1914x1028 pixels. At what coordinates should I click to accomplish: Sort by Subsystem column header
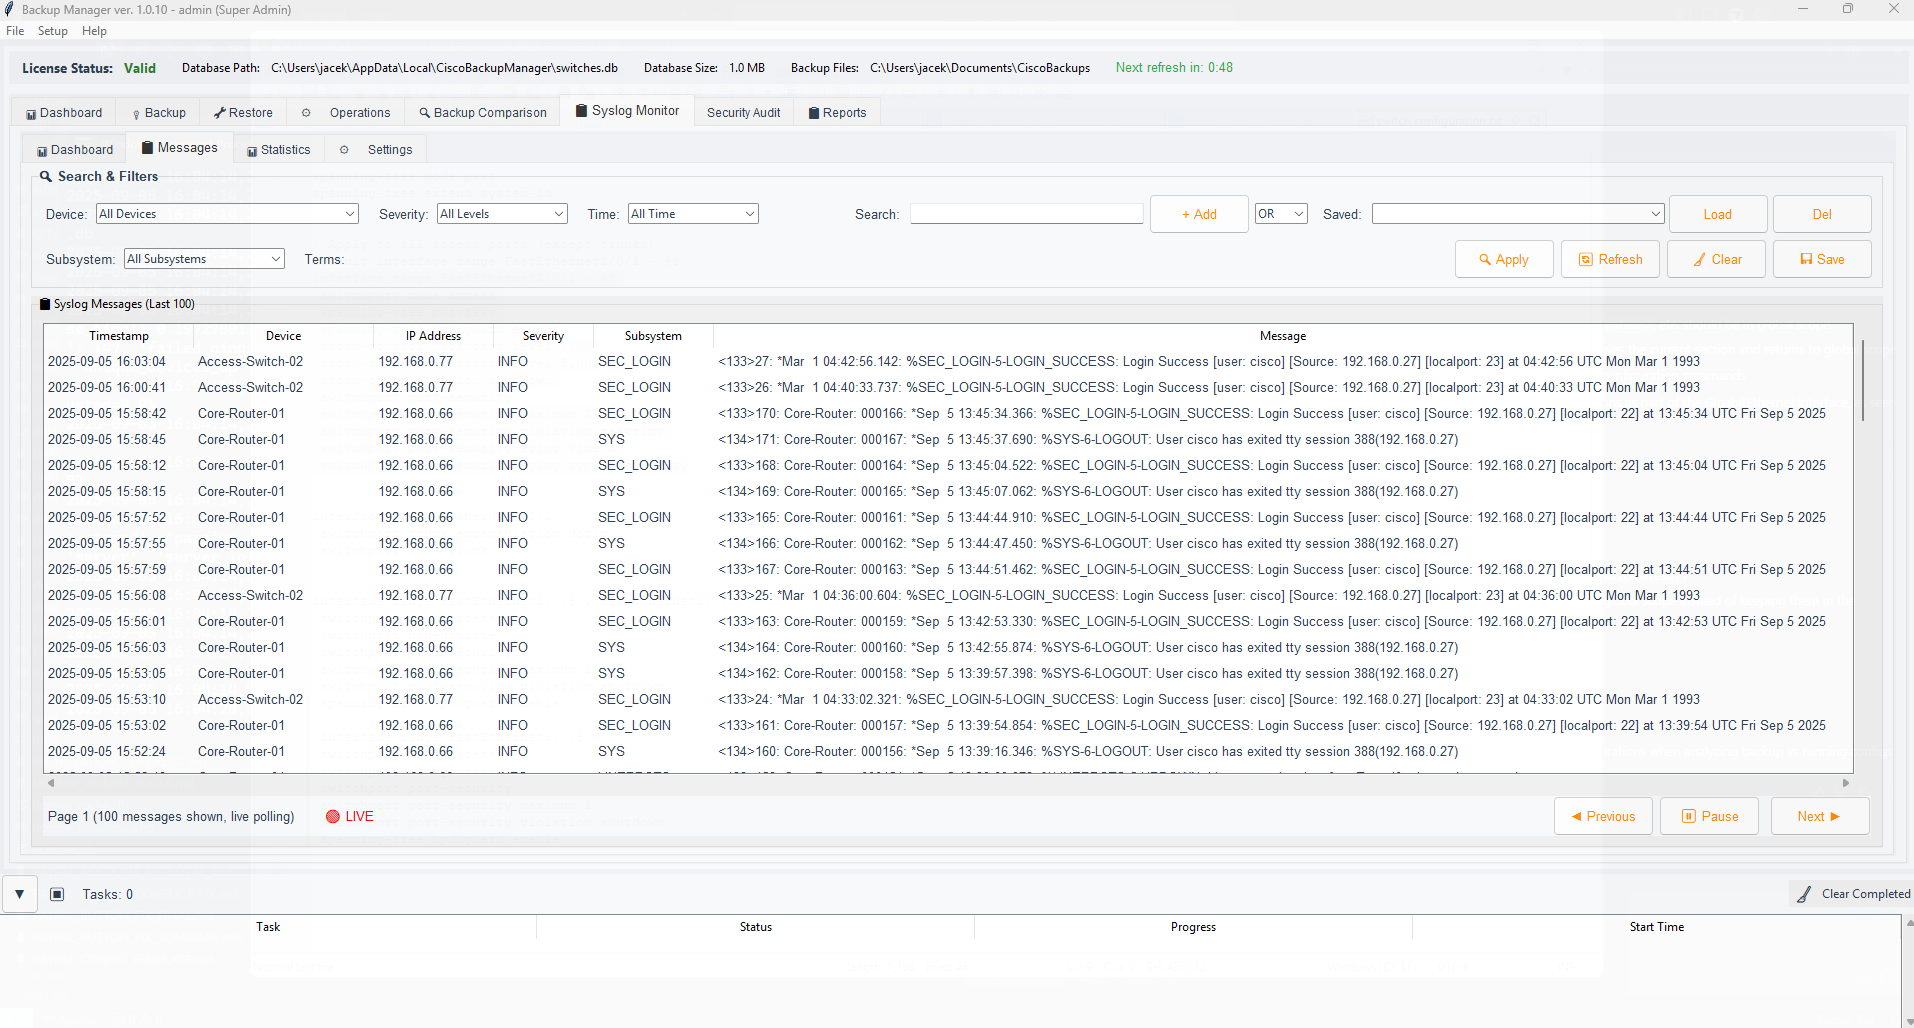[x=653, y=336]
